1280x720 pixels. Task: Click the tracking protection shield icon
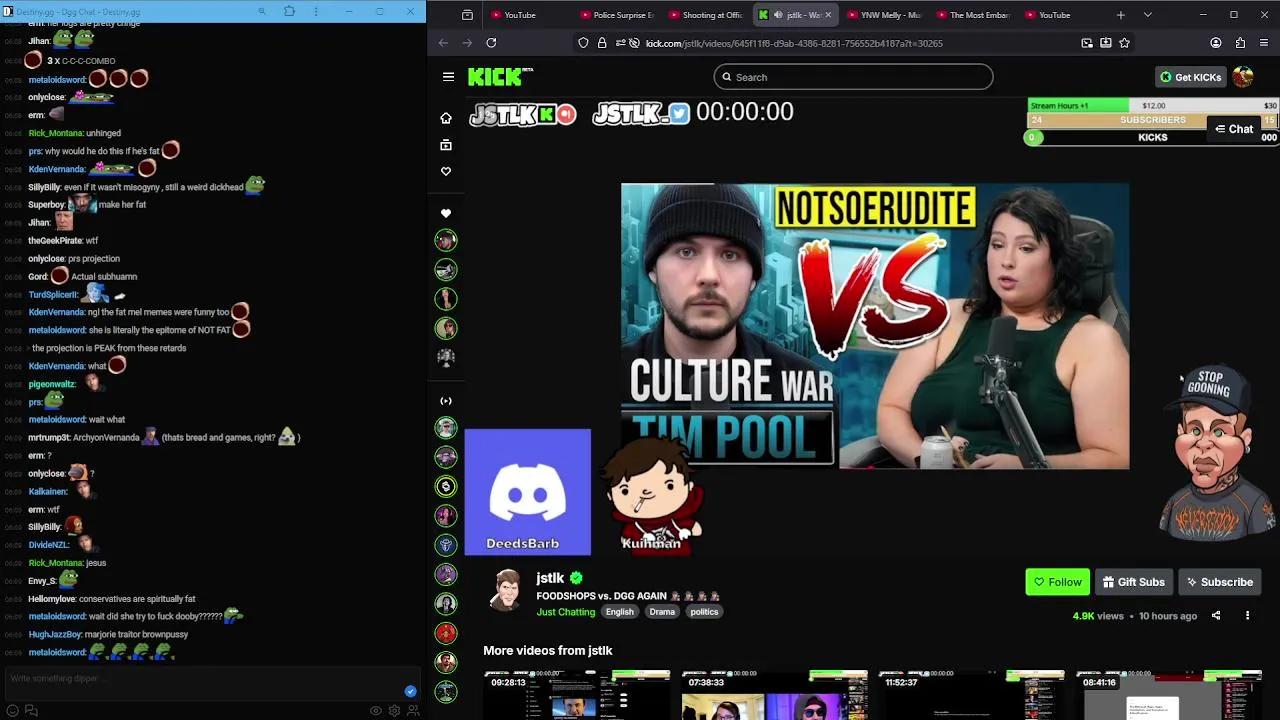[583, 43]
